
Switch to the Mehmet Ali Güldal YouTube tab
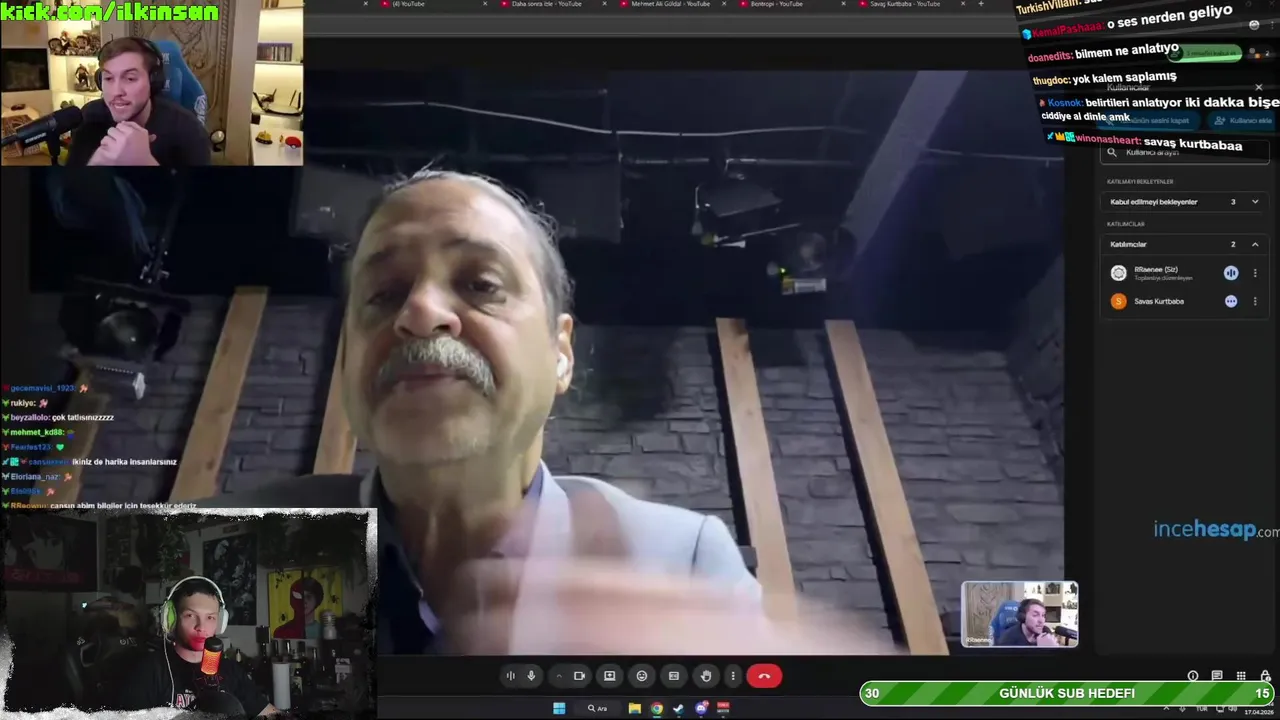(669, 4)
